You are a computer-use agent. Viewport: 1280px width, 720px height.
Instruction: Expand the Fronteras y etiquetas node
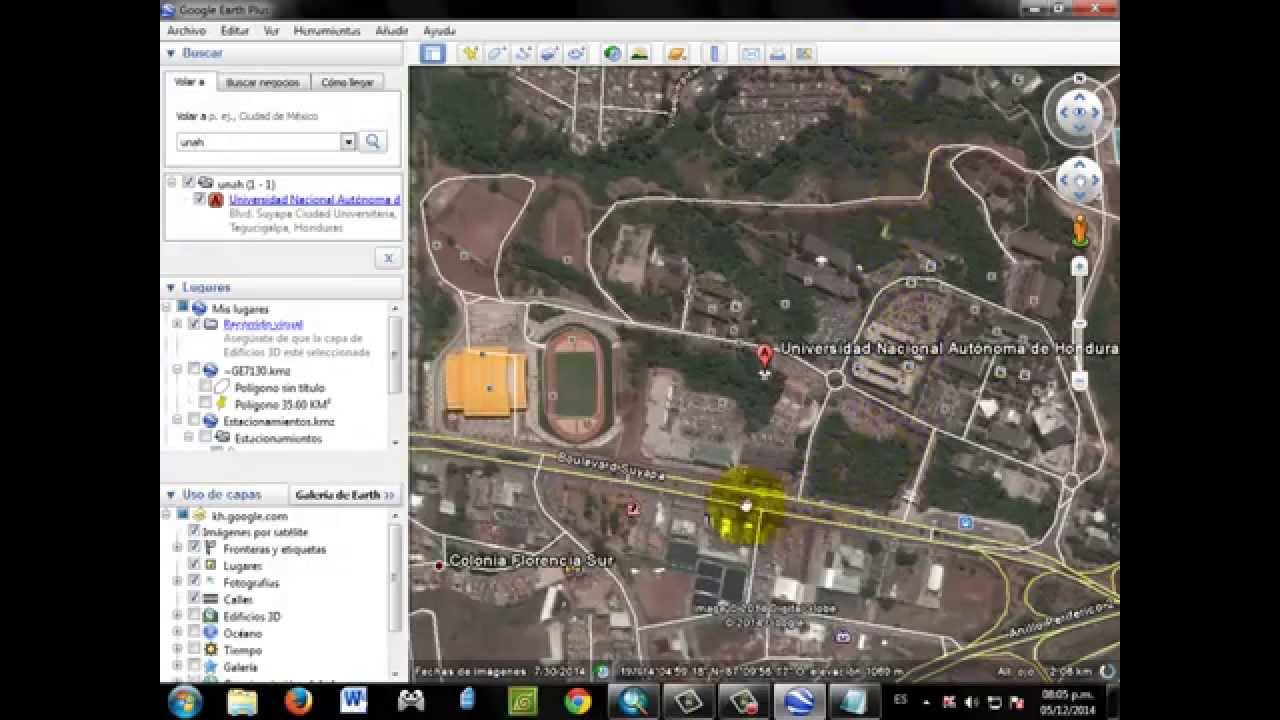click(177, 548)
